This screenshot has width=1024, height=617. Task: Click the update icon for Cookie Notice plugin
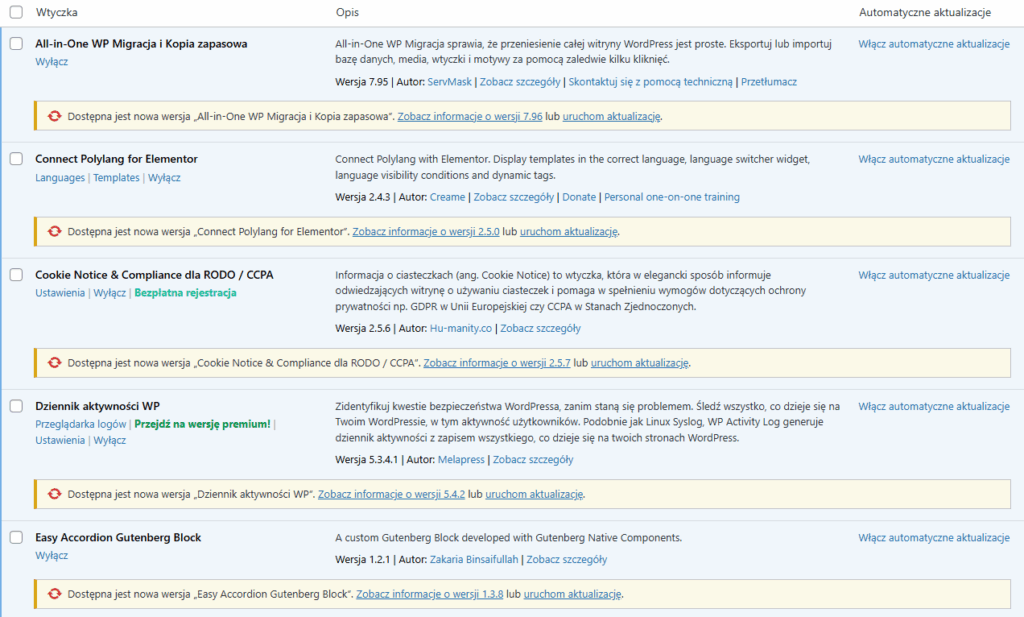pos(54,363)
